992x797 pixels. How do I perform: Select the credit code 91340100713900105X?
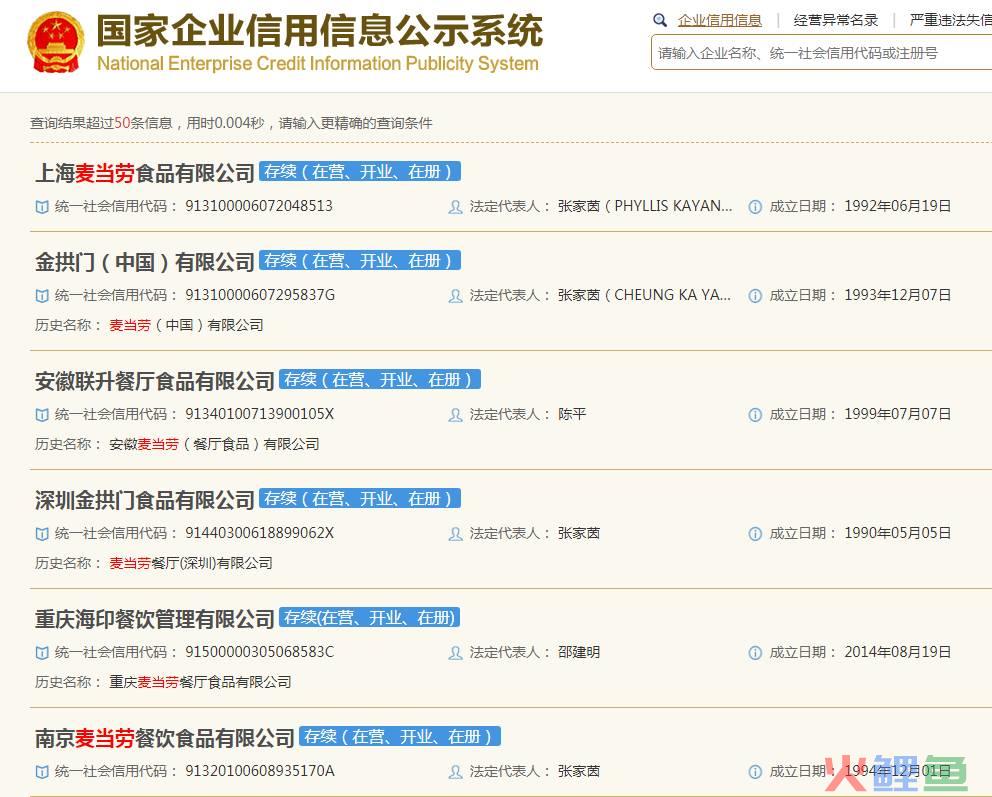pos(259,414)
